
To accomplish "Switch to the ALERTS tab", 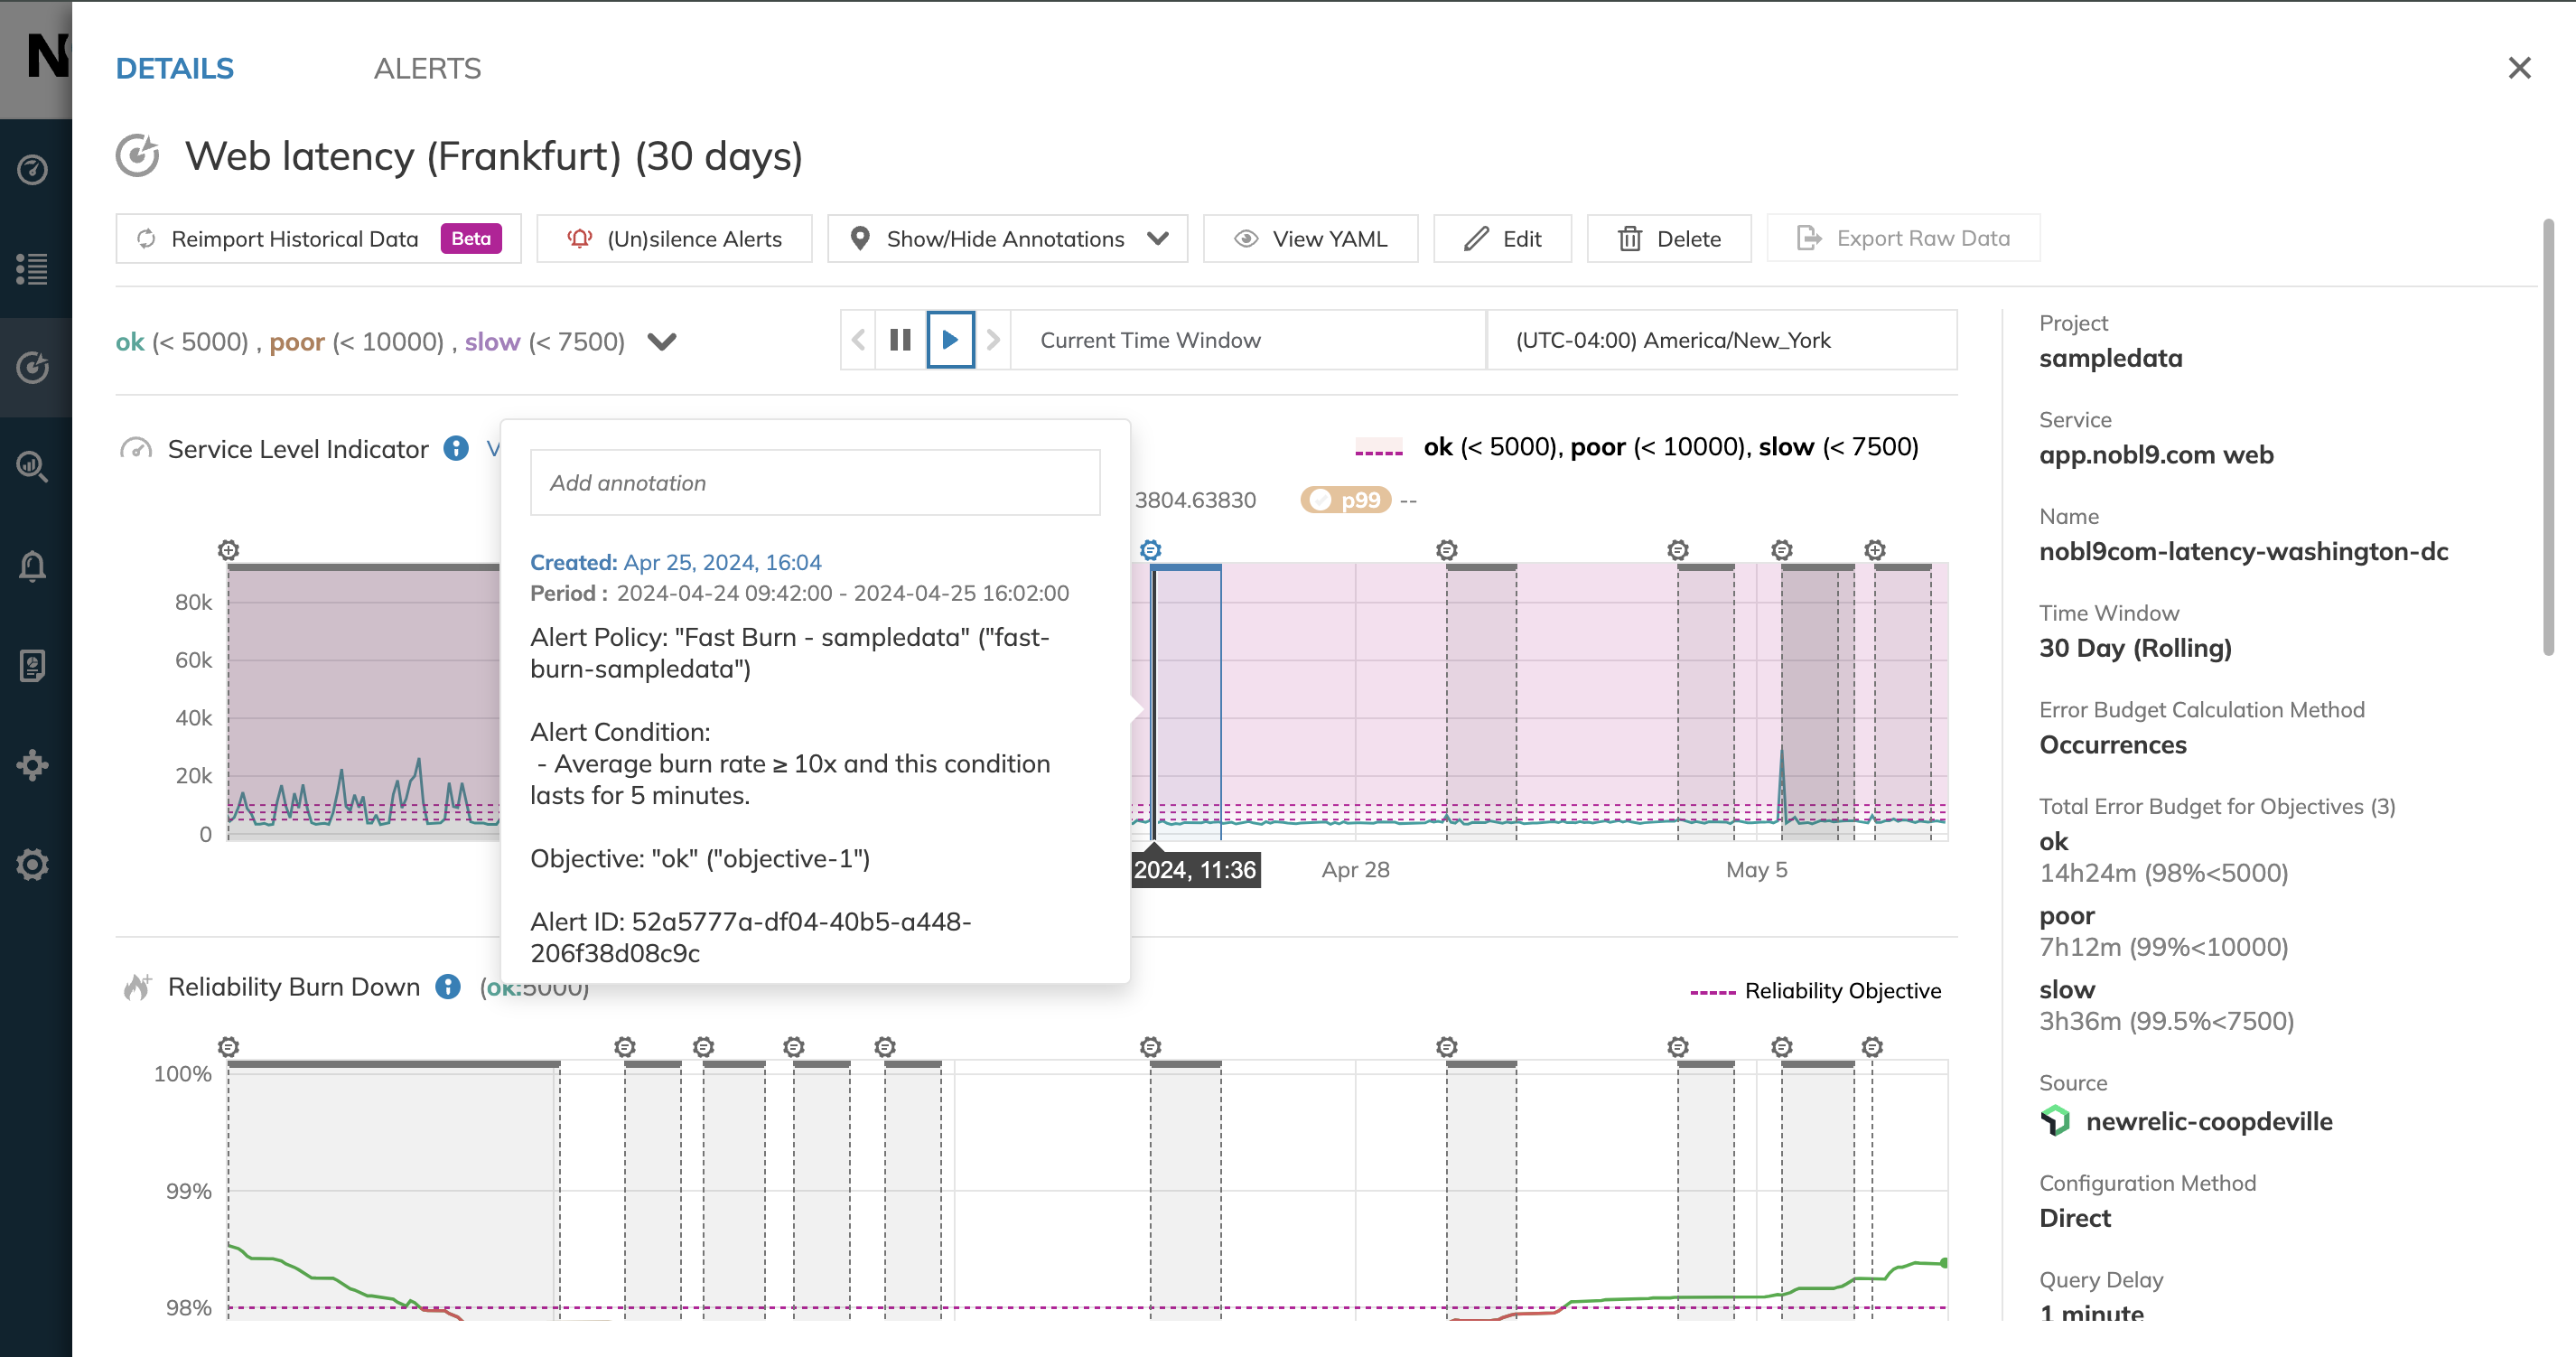I will pyautogui.click(x=427, y=68).
